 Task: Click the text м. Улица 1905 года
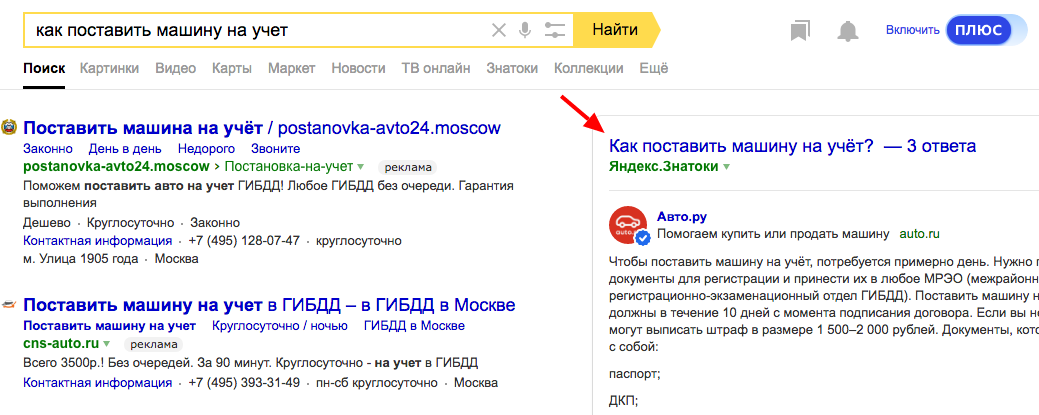(81, 258)
